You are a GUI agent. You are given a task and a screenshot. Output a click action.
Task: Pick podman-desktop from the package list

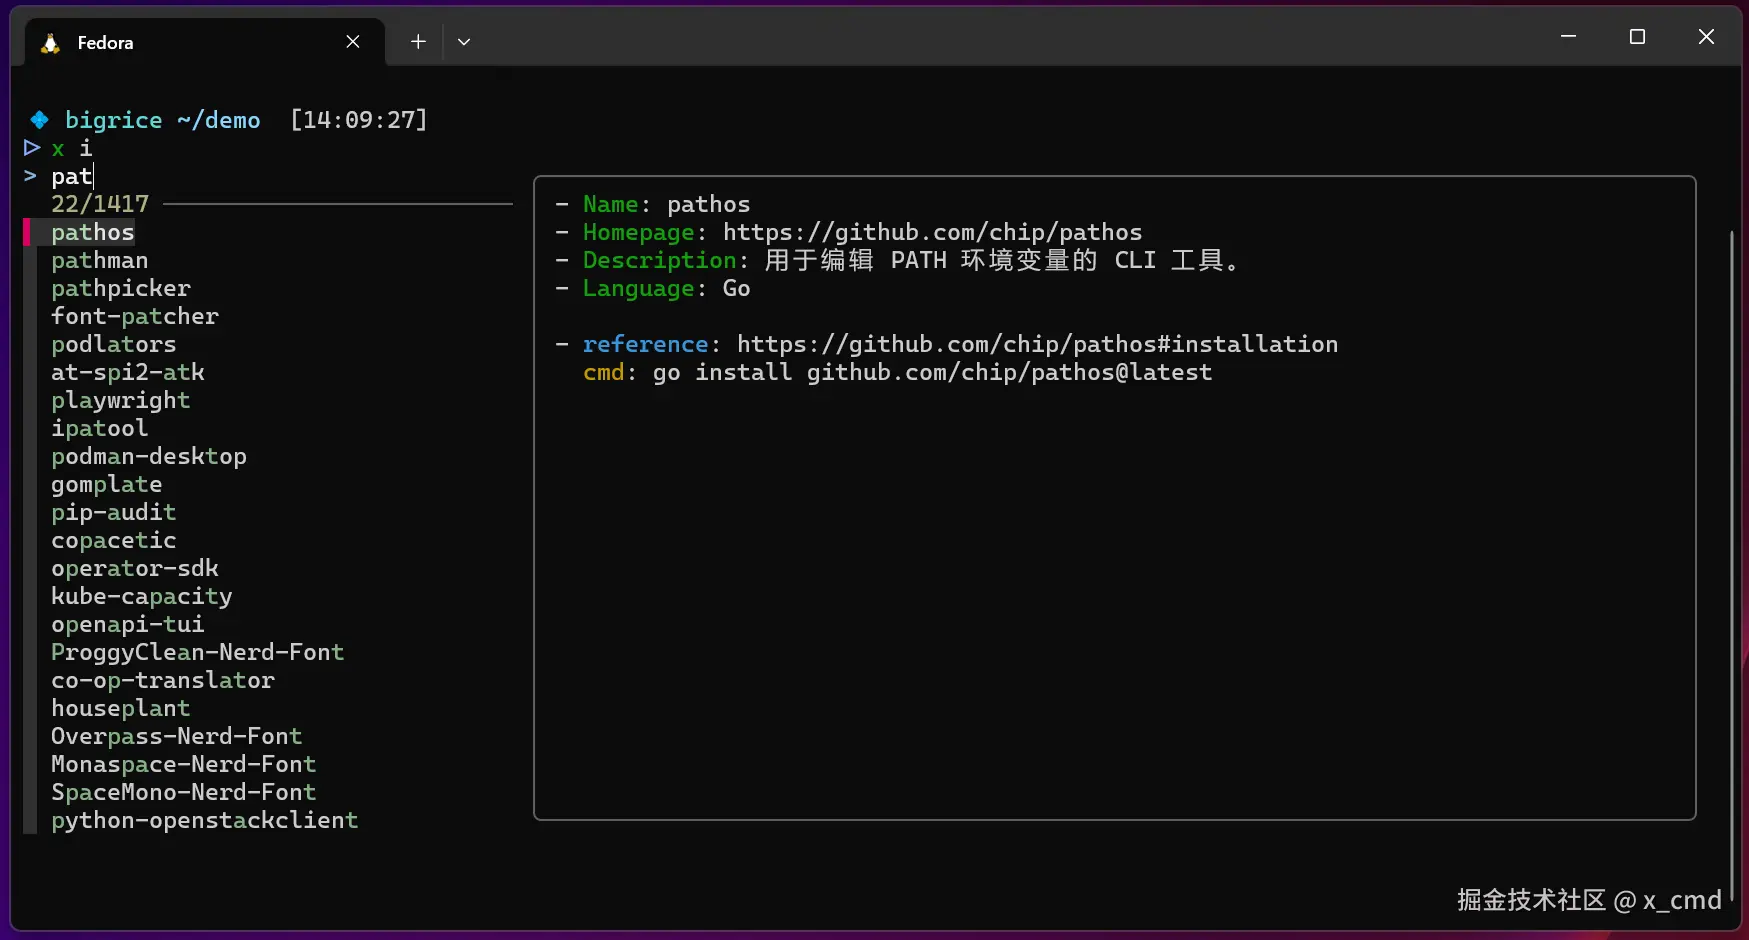tap(149, 456)
